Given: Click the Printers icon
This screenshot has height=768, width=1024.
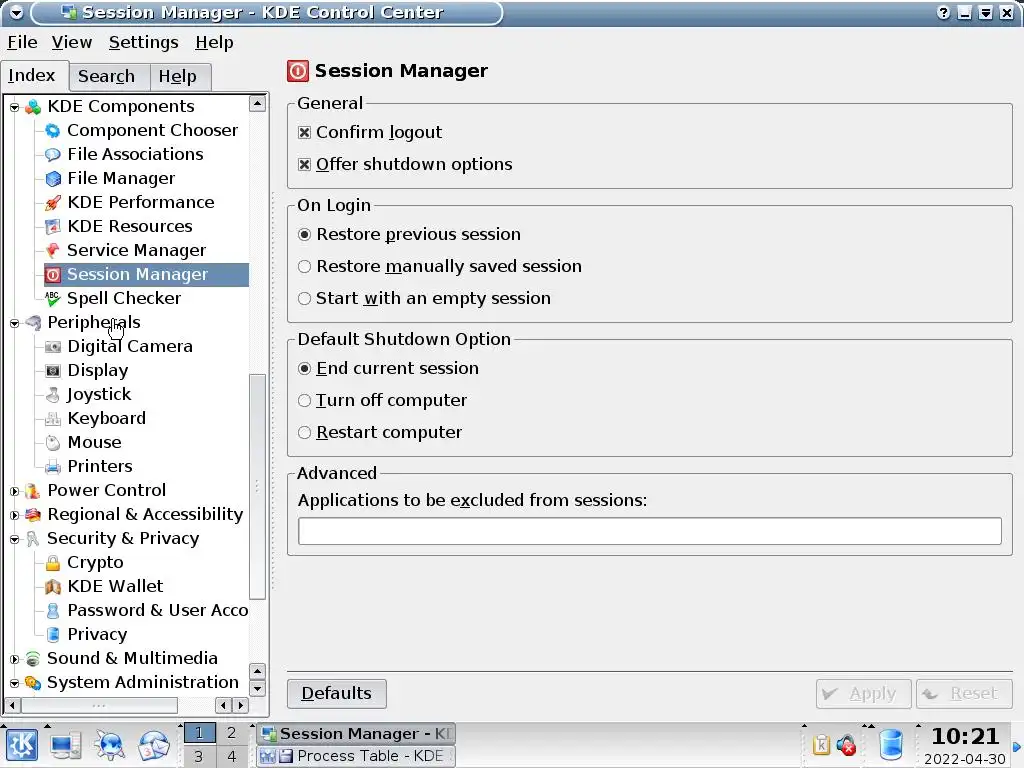Looking at the screenshot, I should point(53,466).
